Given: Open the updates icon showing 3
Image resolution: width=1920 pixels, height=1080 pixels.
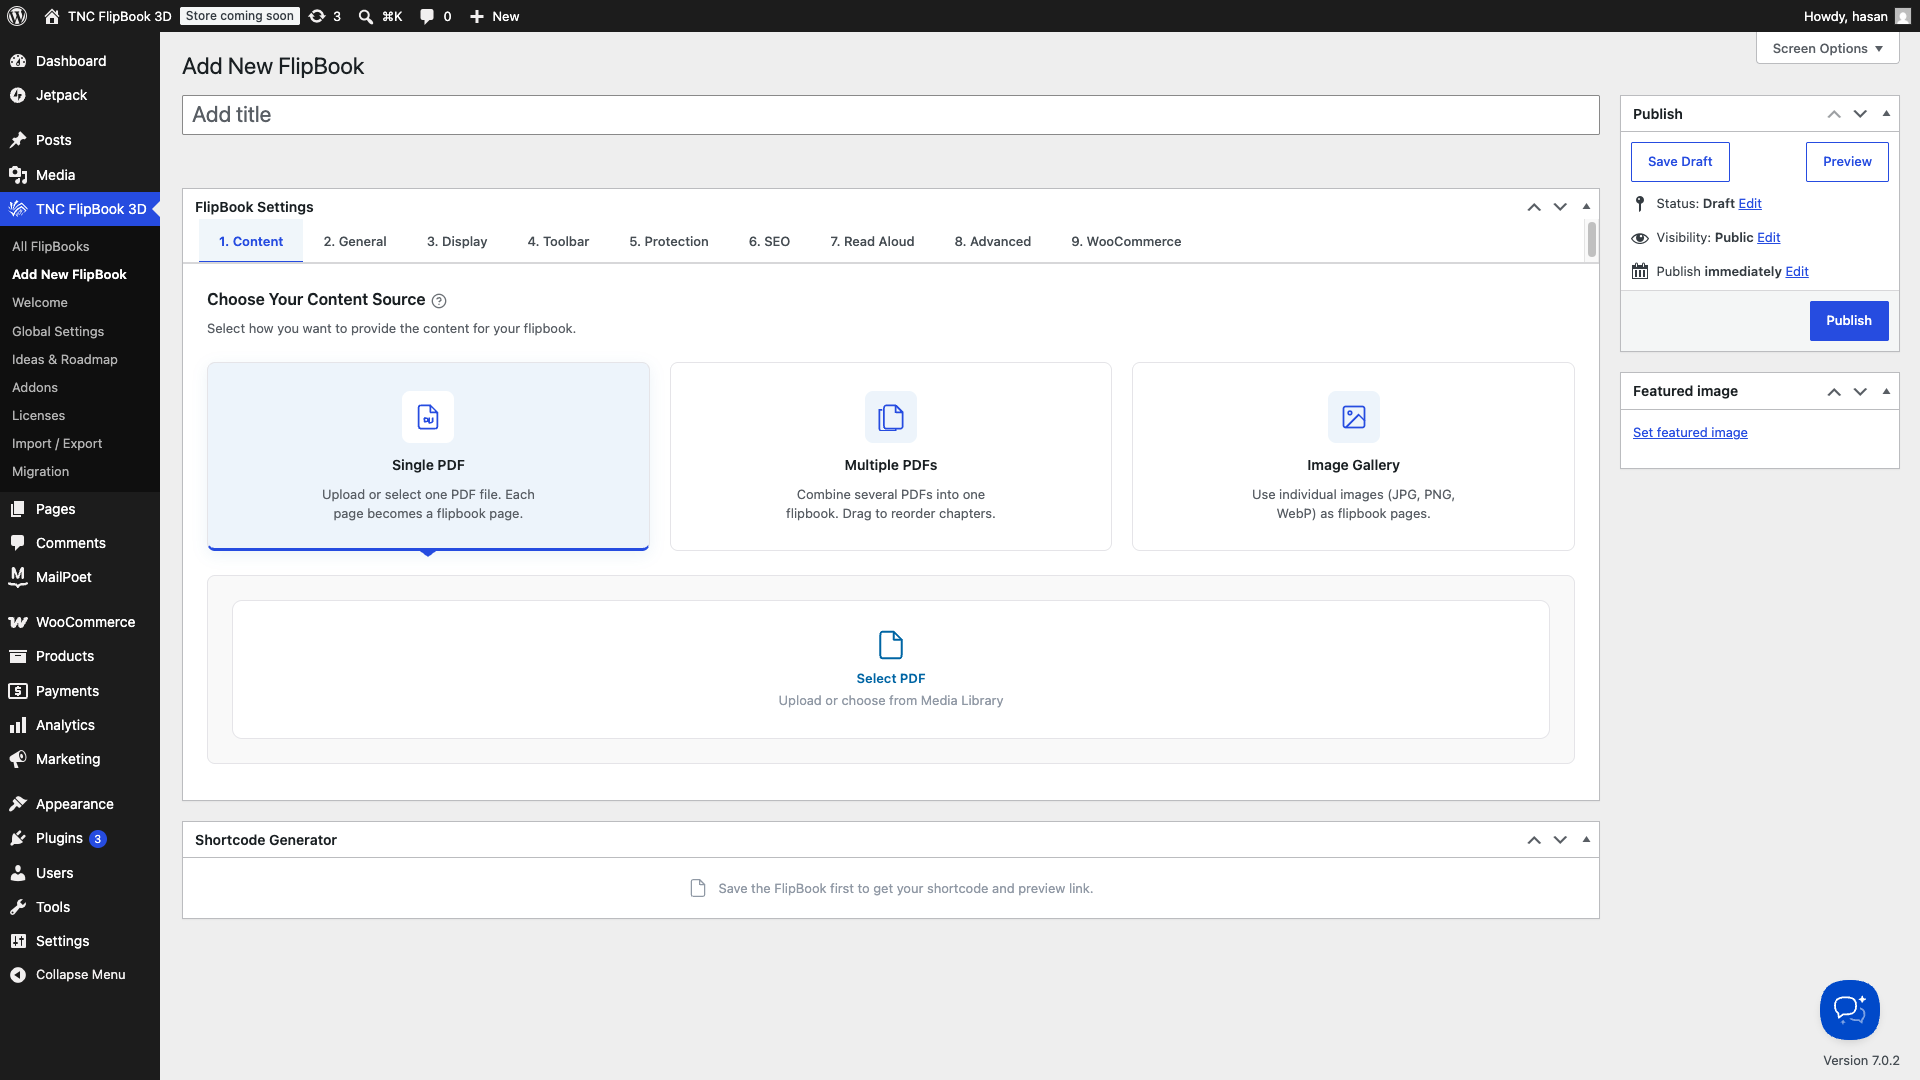Looking at the screenshot, I should [x=317, y=16].
